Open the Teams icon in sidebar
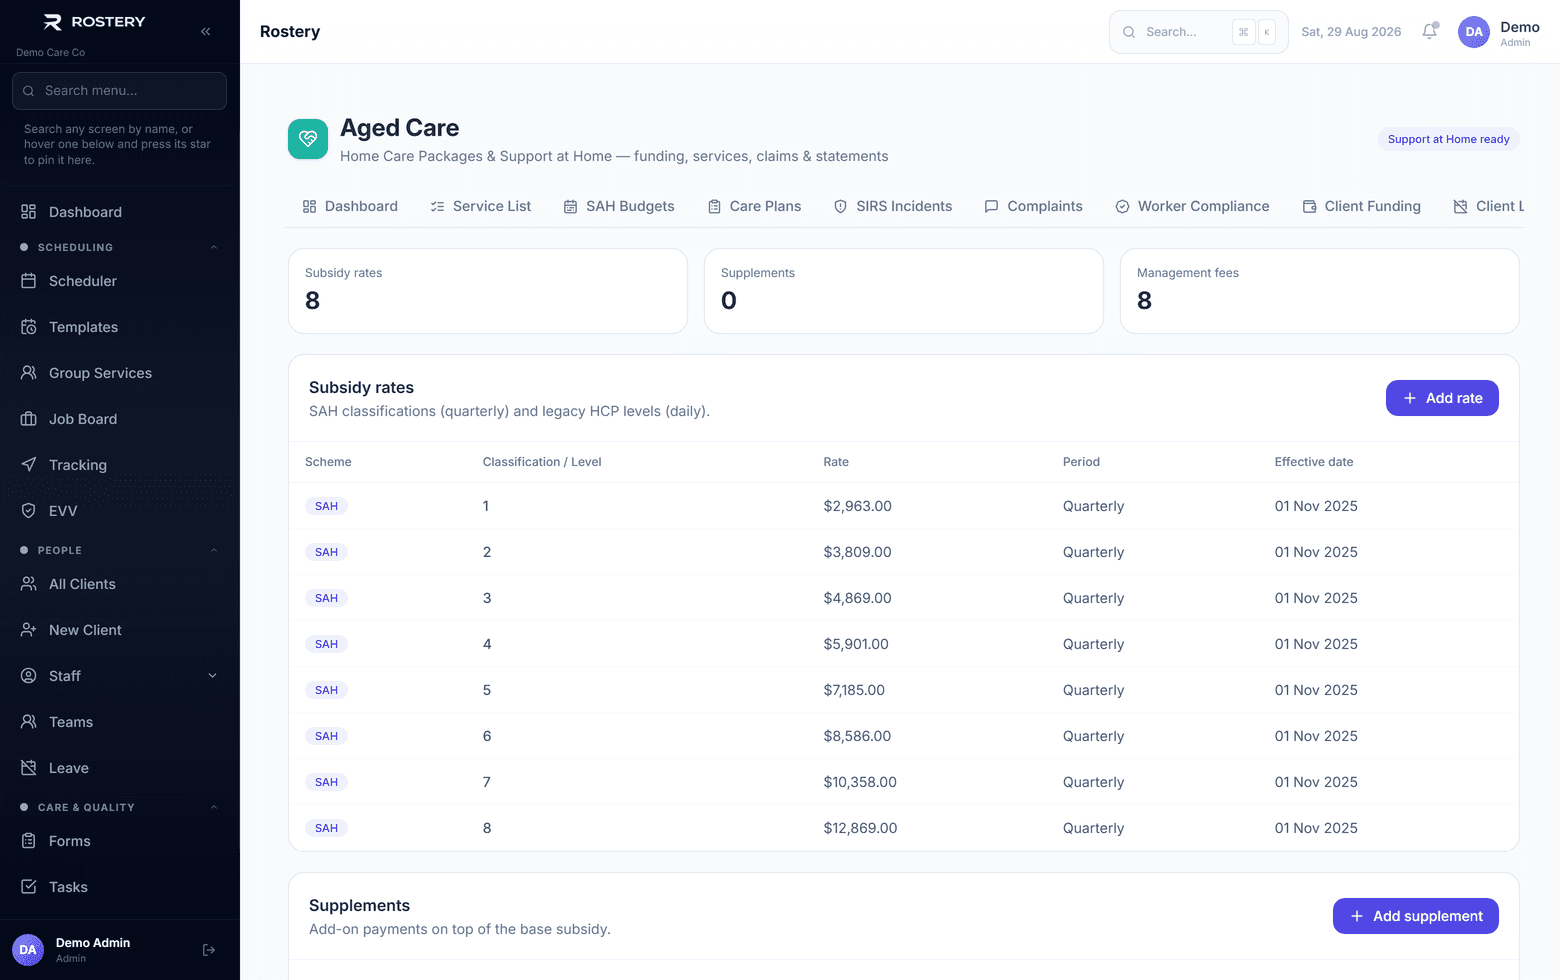Image resolution: width=1560 pixels, height=980 pixels. pyautogui.click(x=29, y=722)
